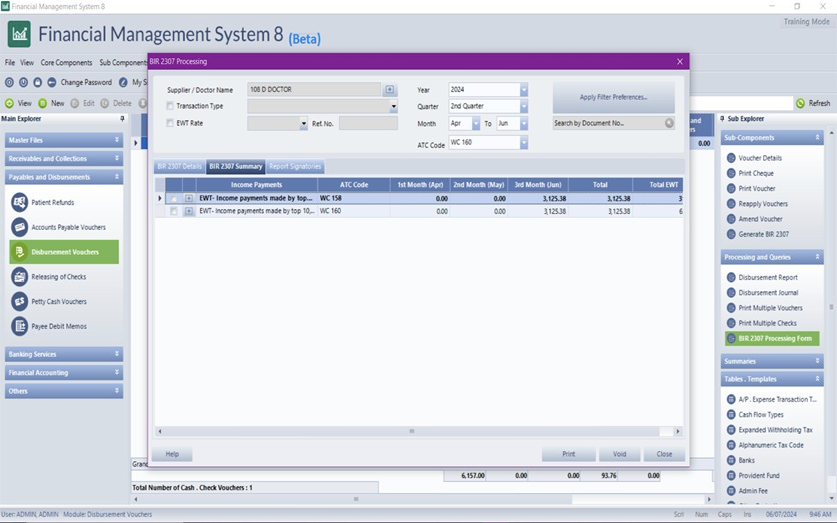Image resolution: width=837 pixels, height=523 pixels.
Task: Tick the checkbox on WC 160 row
Action: click(174, 211)
